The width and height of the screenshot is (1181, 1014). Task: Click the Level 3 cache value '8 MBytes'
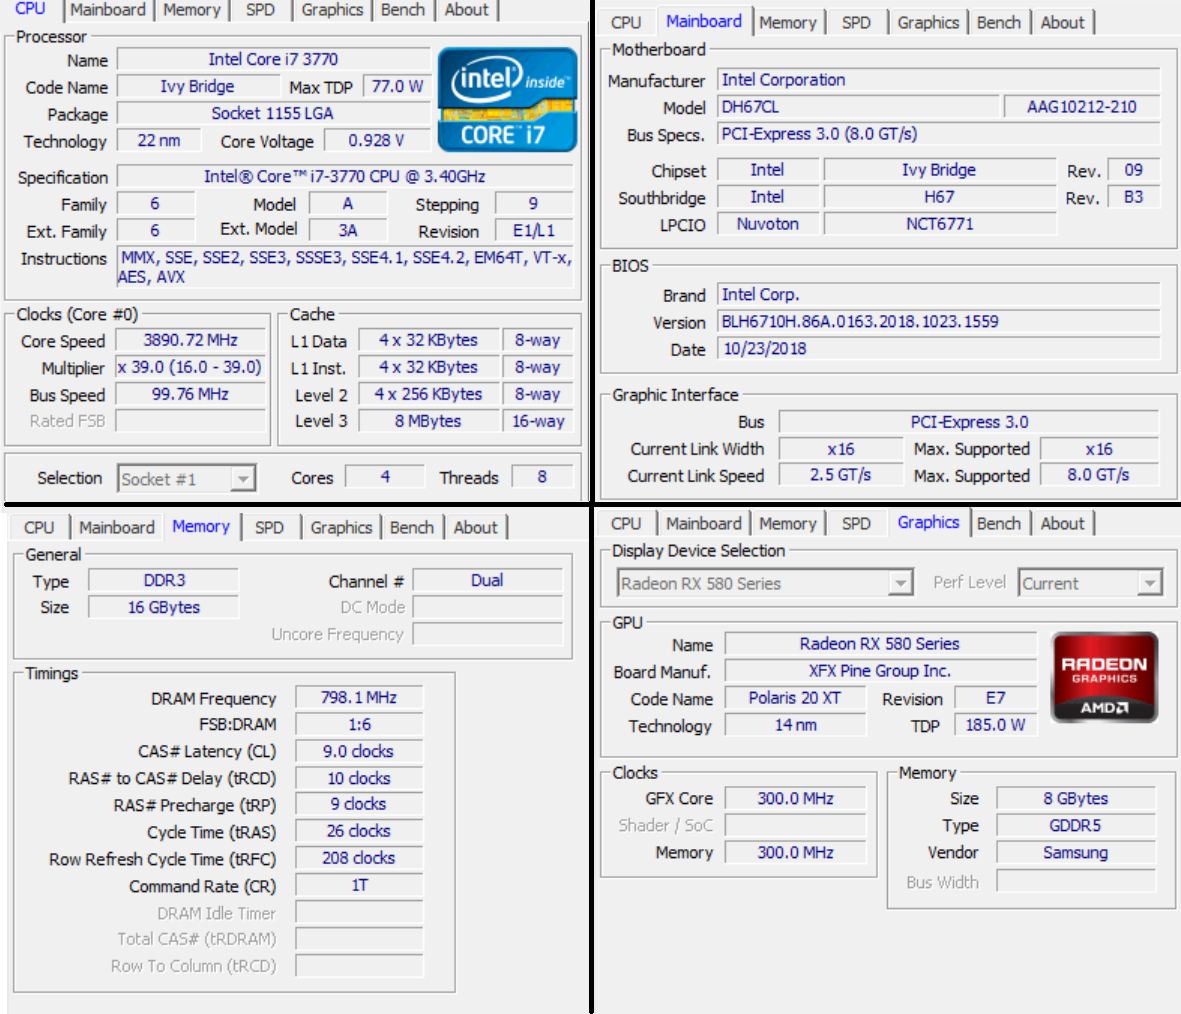point(428,421)
